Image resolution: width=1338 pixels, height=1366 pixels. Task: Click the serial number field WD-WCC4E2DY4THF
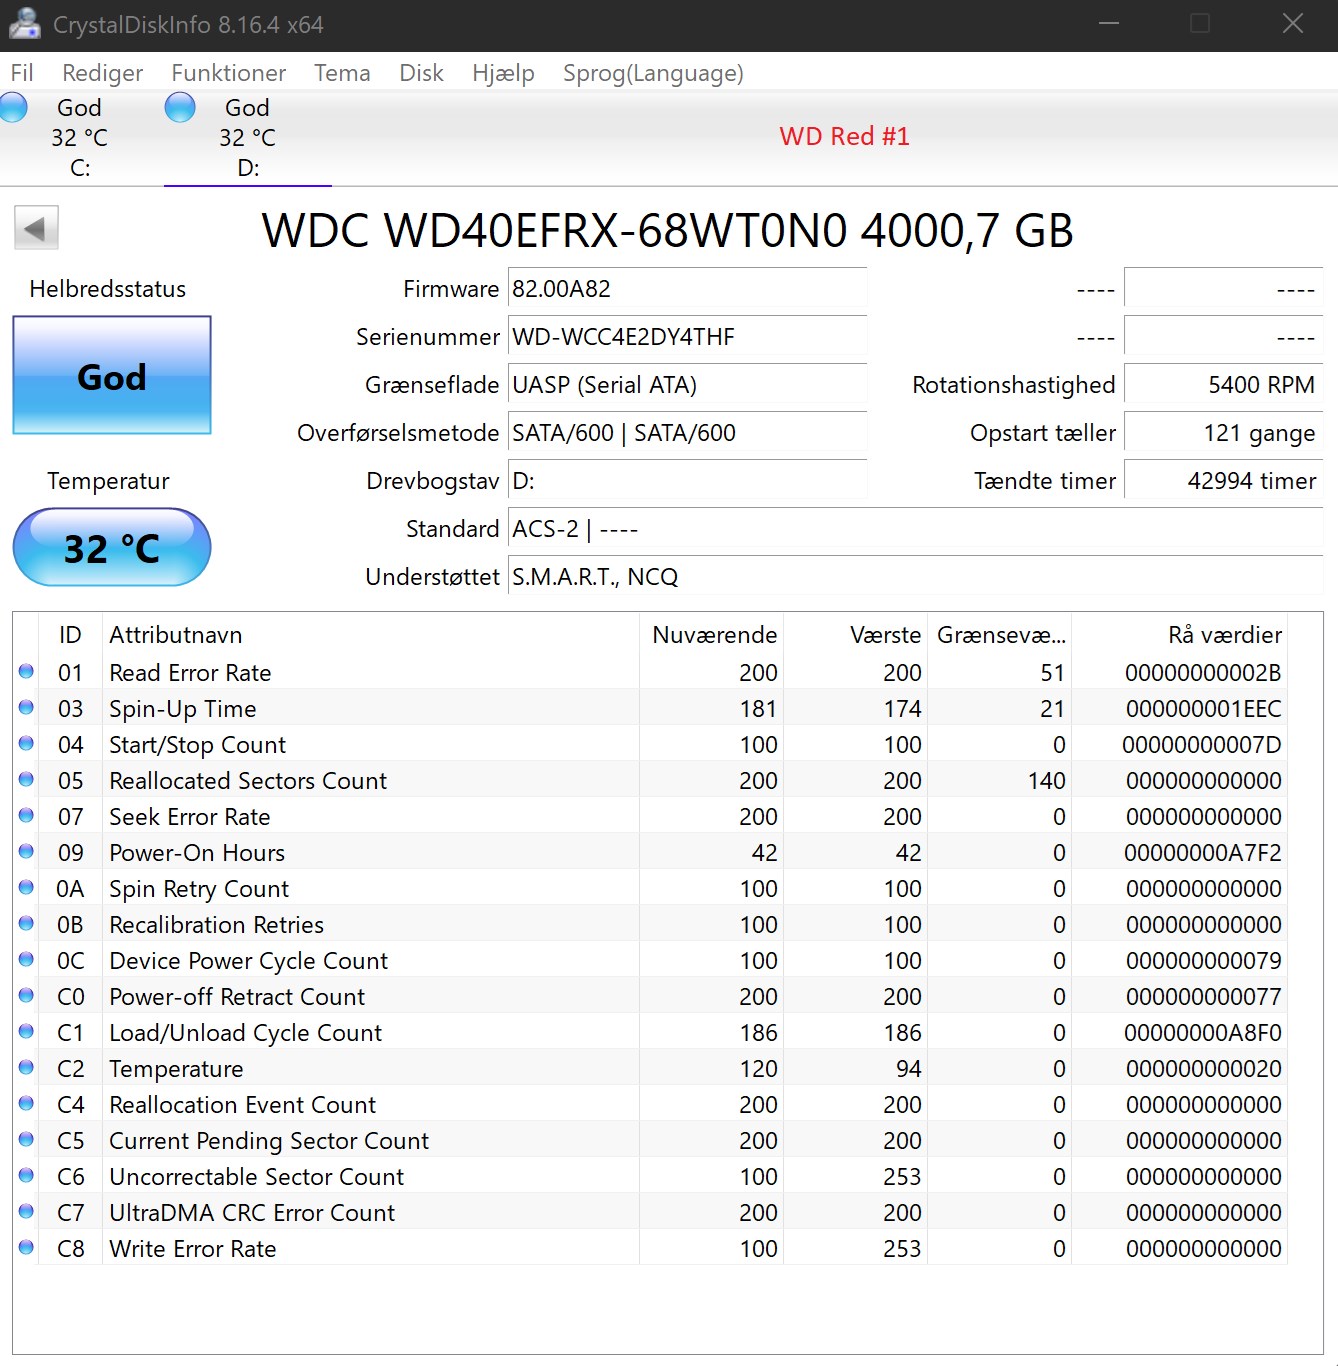pos(687,337)
